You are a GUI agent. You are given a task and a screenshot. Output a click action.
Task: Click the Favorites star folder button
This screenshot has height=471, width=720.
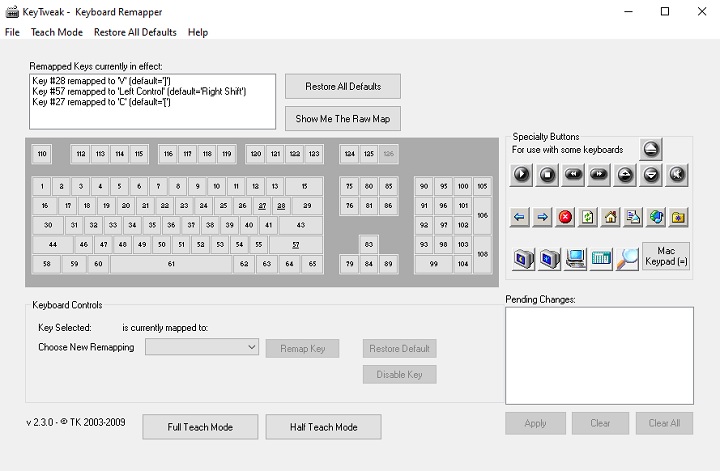tap(679, 217)
